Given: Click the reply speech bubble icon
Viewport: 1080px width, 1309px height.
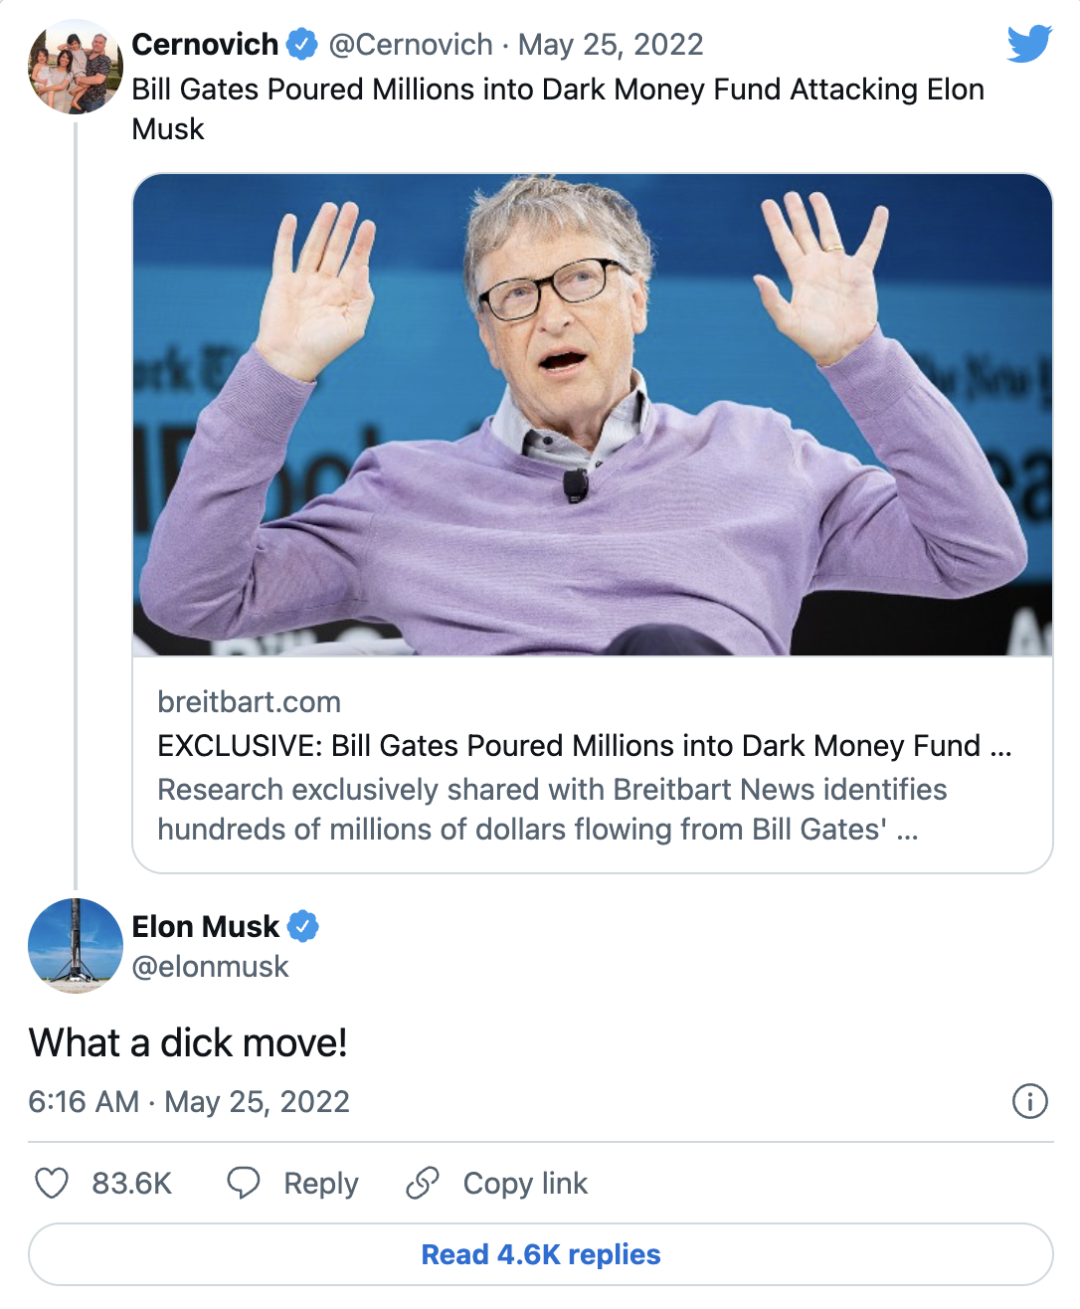Looking at the screenshot, I should (x=243, y=1183).
